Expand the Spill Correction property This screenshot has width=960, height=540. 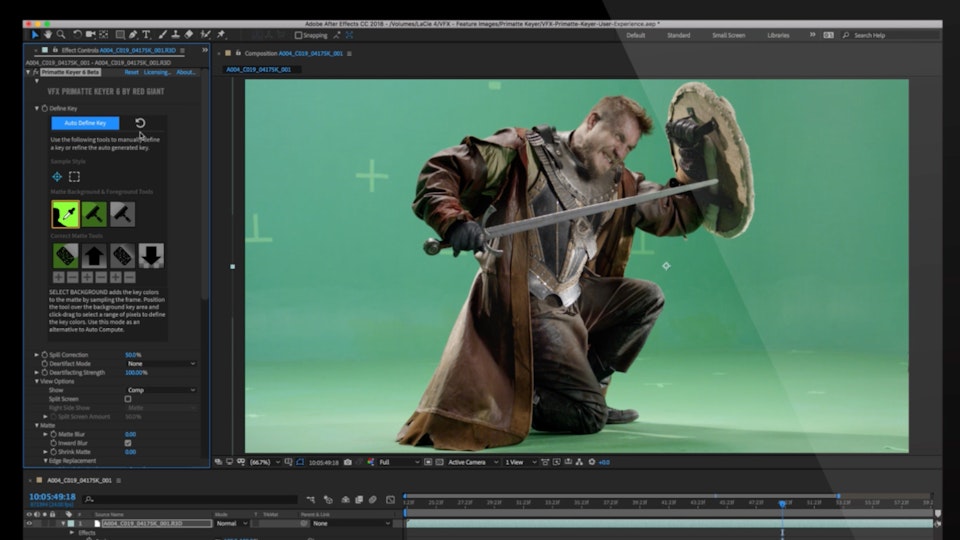(x=38, y=355)
